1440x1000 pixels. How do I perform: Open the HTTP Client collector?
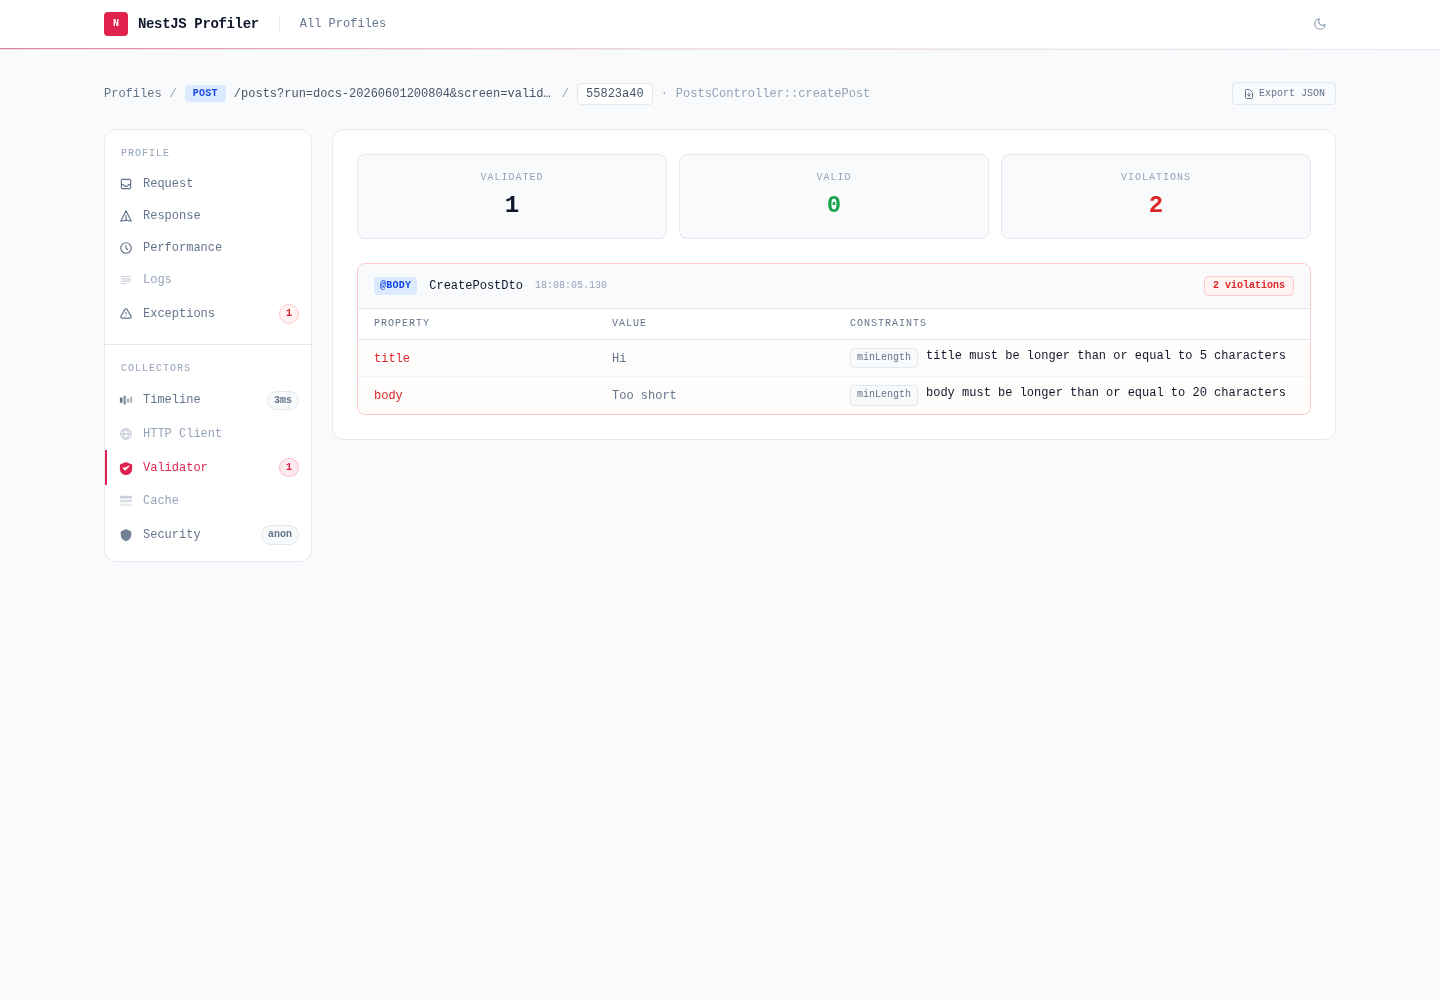(x=208, y=434)
